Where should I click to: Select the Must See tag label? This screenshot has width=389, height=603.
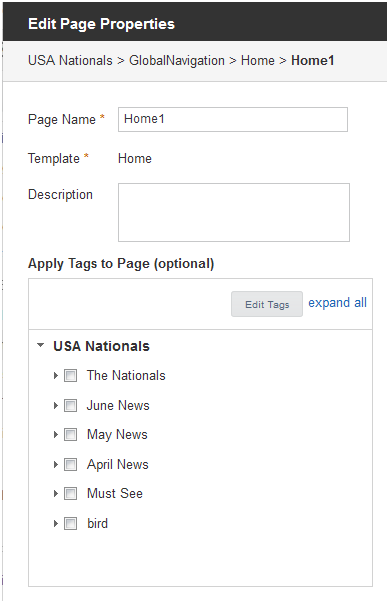(115, 493)
